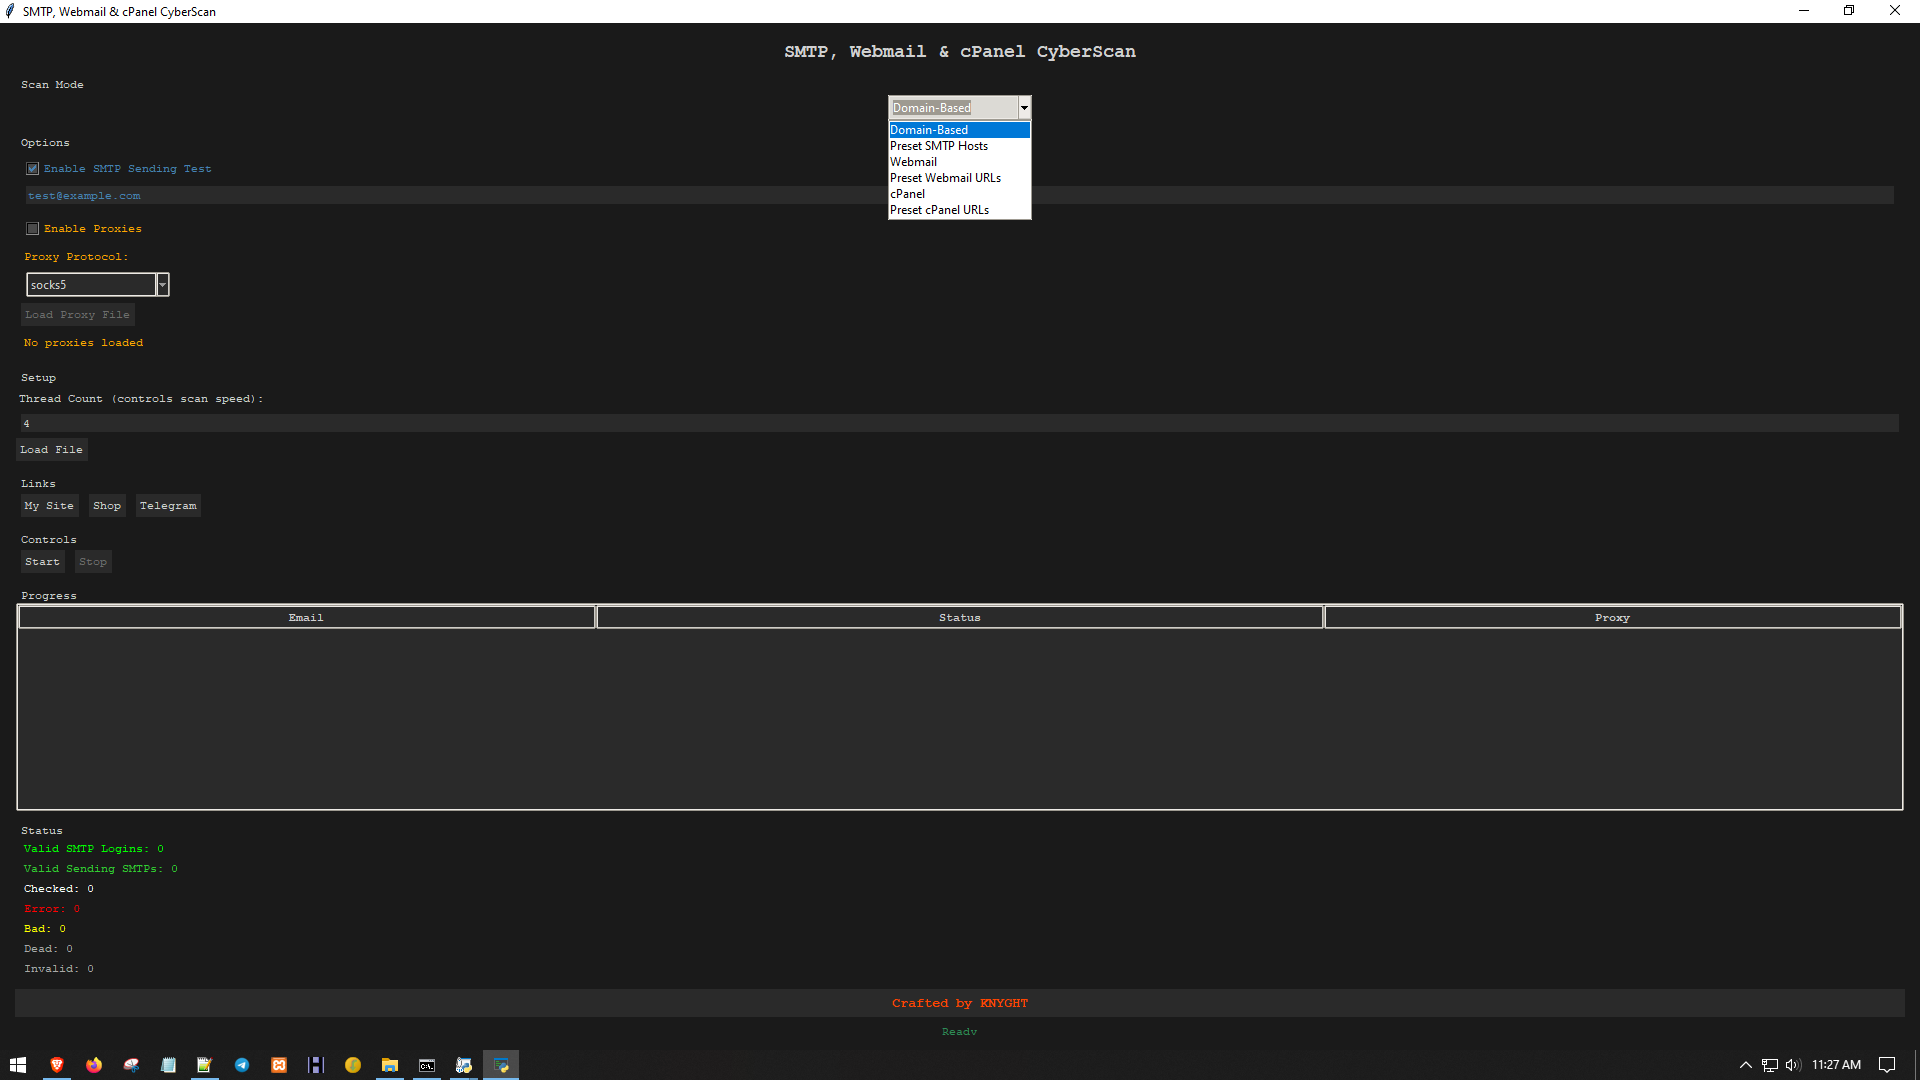Viewport: 1920px width, 1080px height.
Task: Switch to the Command Prompt window
Action: point(427,1065)
